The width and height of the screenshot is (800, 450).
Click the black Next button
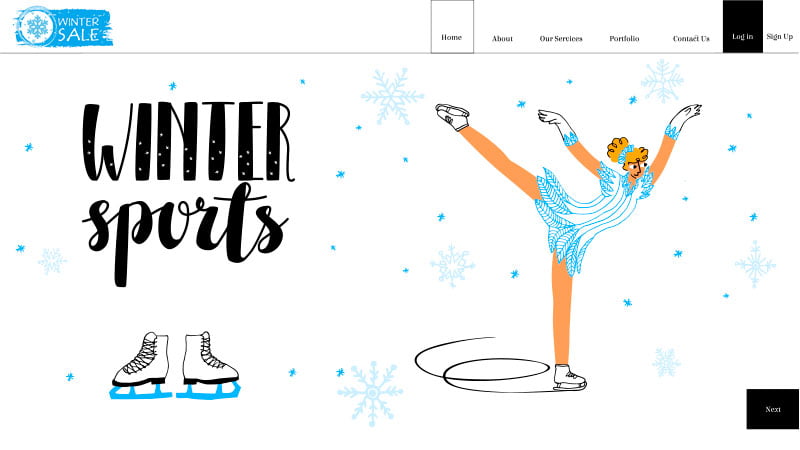pos(772,409)
